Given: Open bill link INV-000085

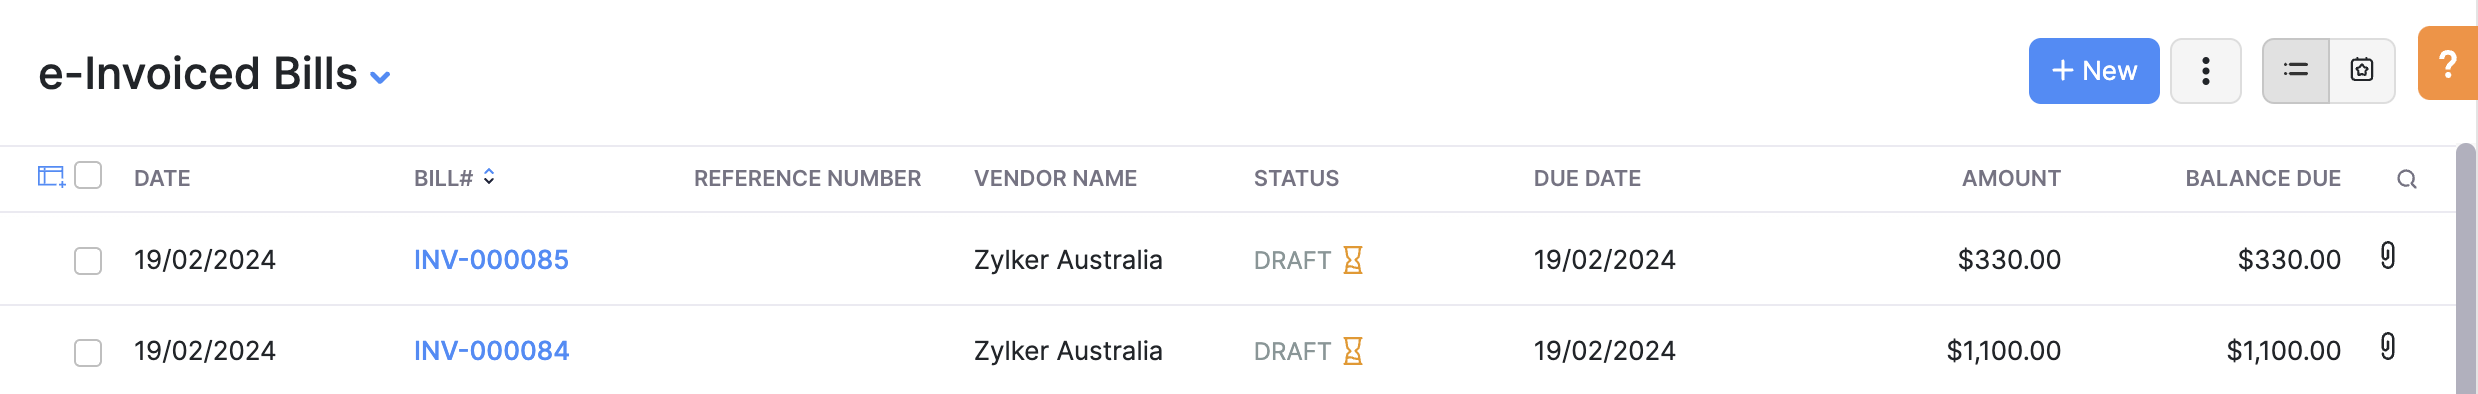Looking at the screenshot, I should 491,260.
